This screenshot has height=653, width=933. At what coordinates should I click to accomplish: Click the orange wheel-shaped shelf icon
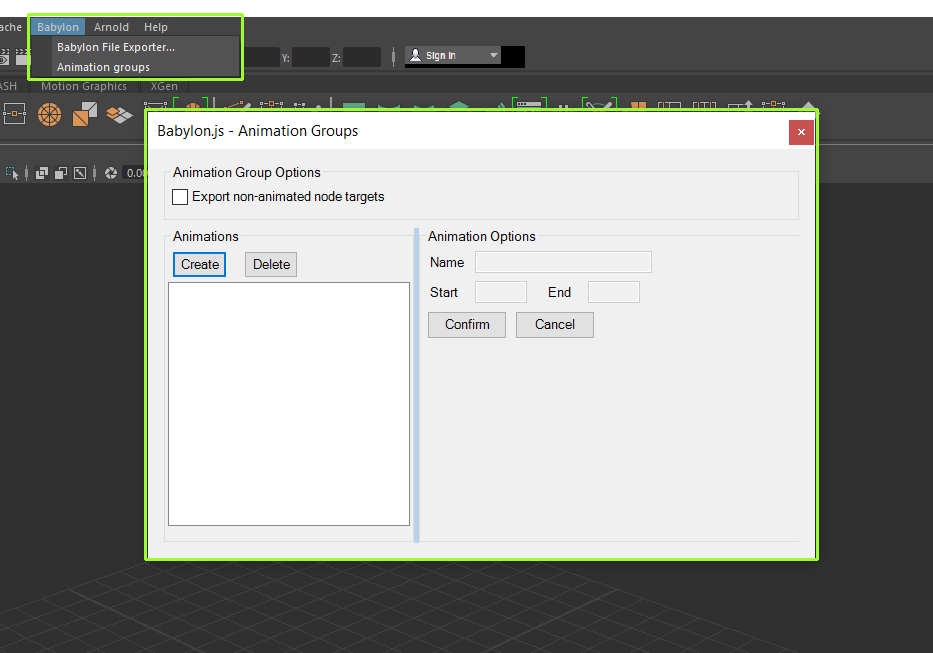coord(49,114)
